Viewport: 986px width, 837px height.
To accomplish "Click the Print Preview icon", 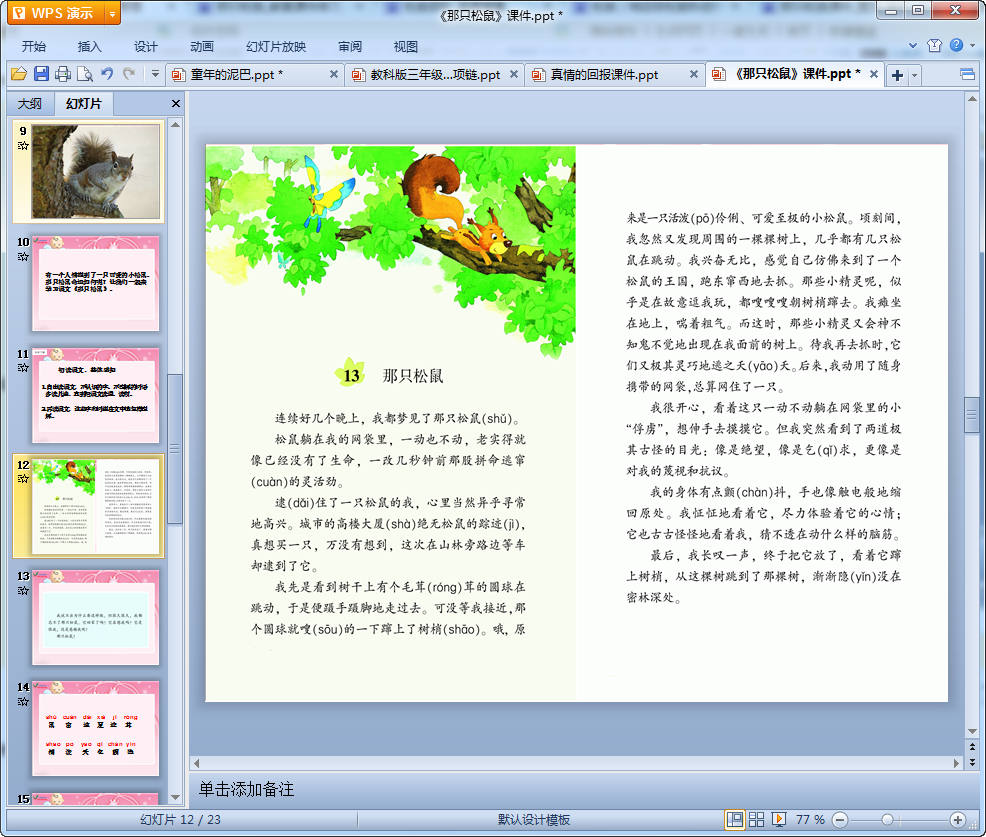I will click(x=84, y=74).
